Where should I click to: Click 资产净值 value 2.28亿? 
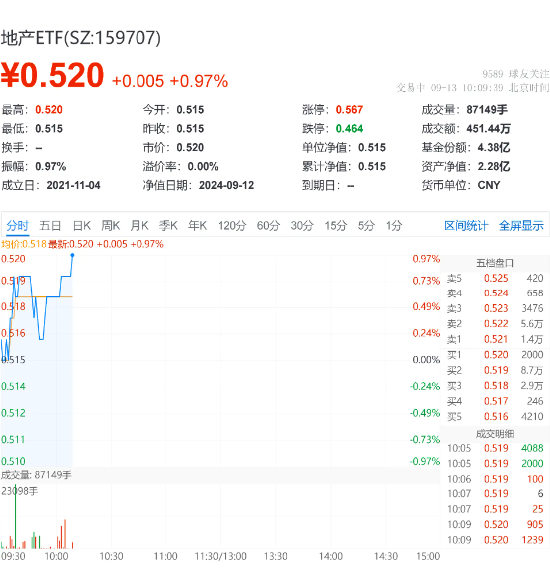point(494,167)
